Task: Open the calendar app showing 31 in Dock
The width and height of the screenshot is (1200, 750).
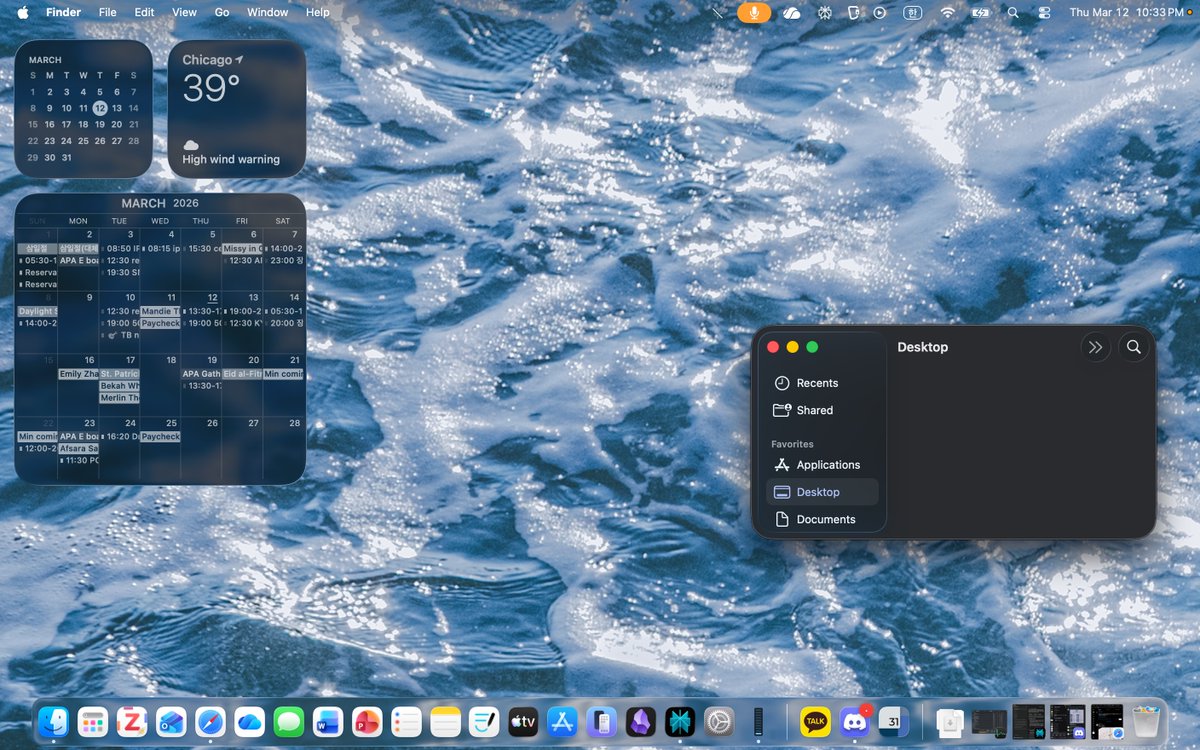Action: click(894, 720)
